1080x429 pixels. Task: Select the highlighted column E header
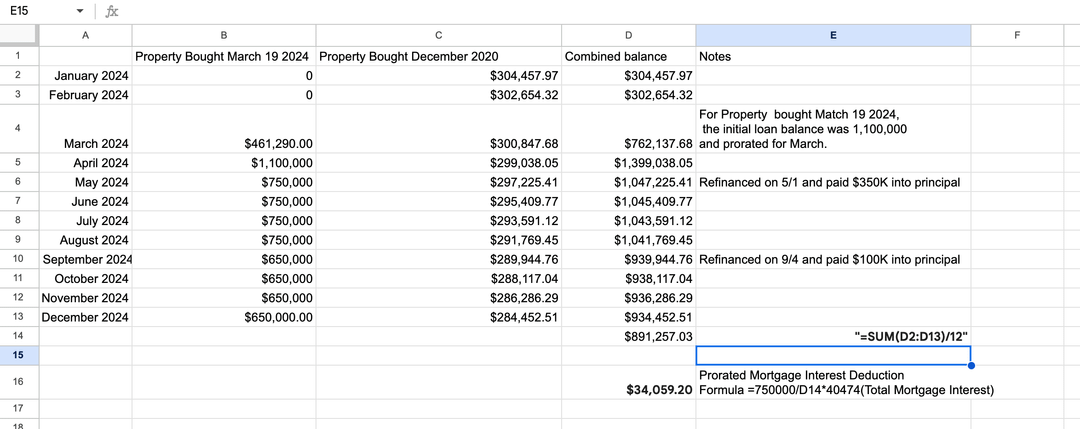[x=833, y=35]
